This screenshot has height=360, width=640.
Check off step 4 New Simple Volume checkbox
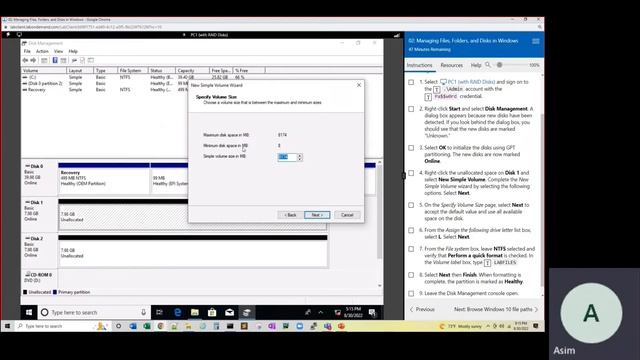(411, 173)
